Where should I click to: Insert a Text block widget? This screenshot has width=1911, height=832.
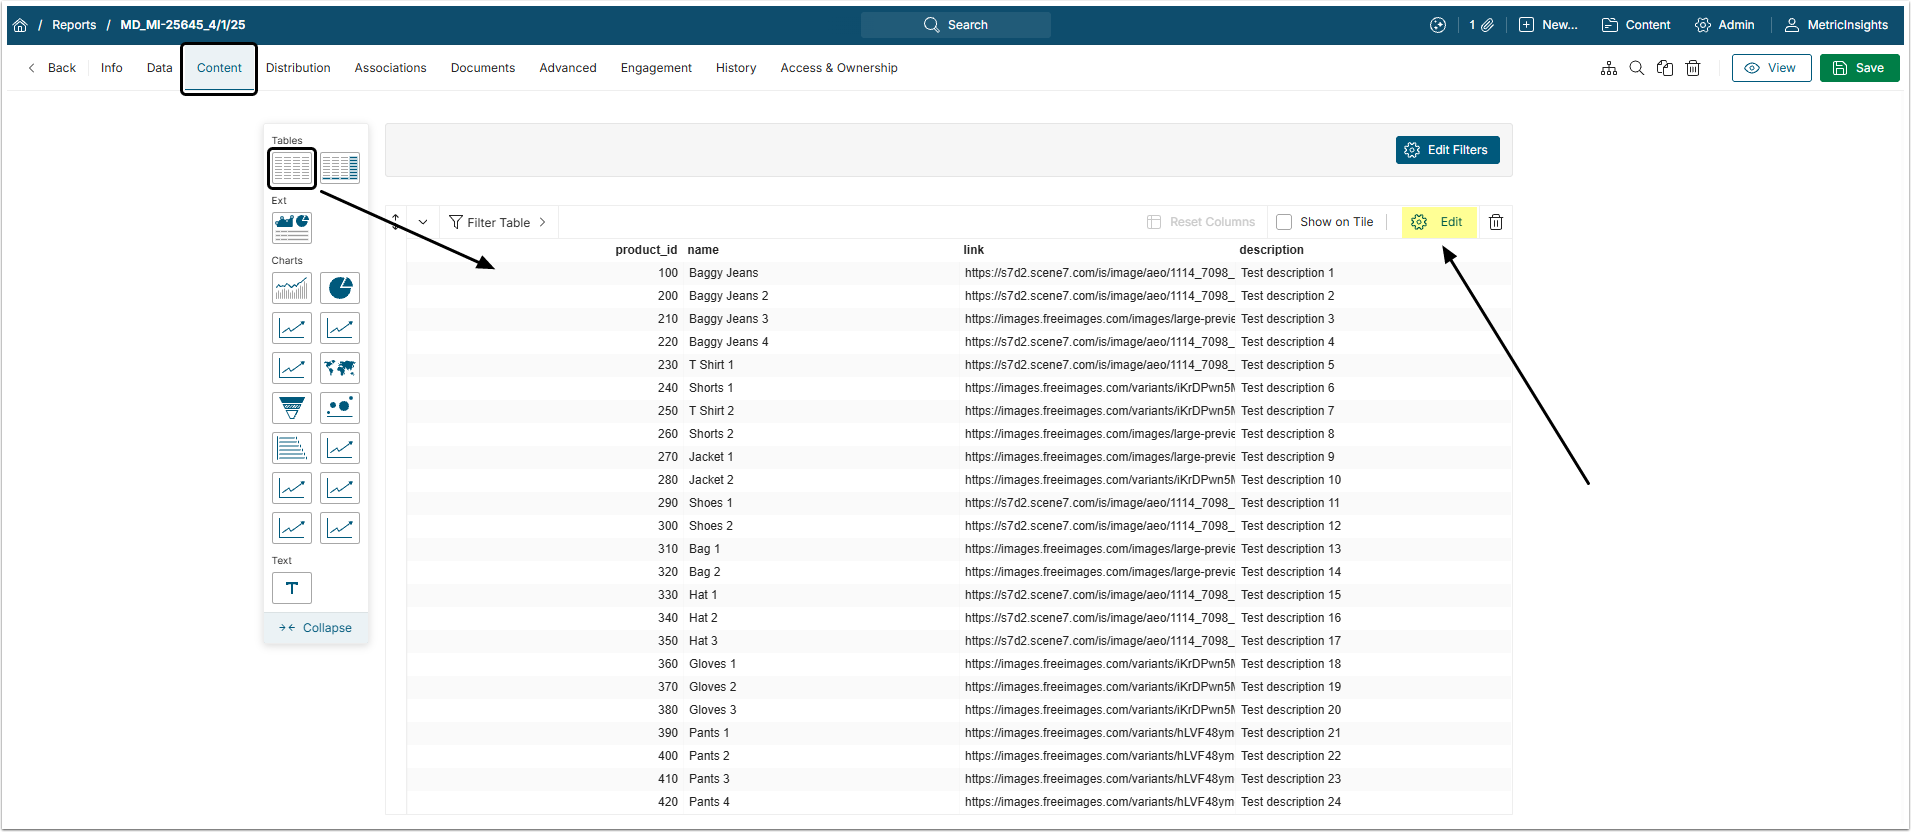pos(292,588)
